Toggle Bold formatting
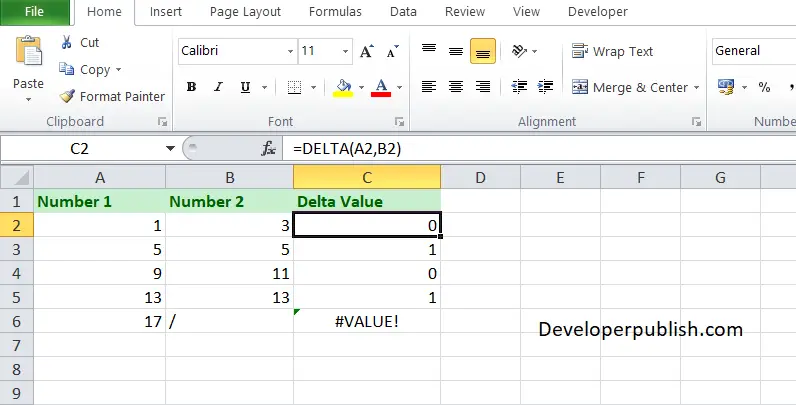Screen dimensions: 796x405 pos(191,87)
